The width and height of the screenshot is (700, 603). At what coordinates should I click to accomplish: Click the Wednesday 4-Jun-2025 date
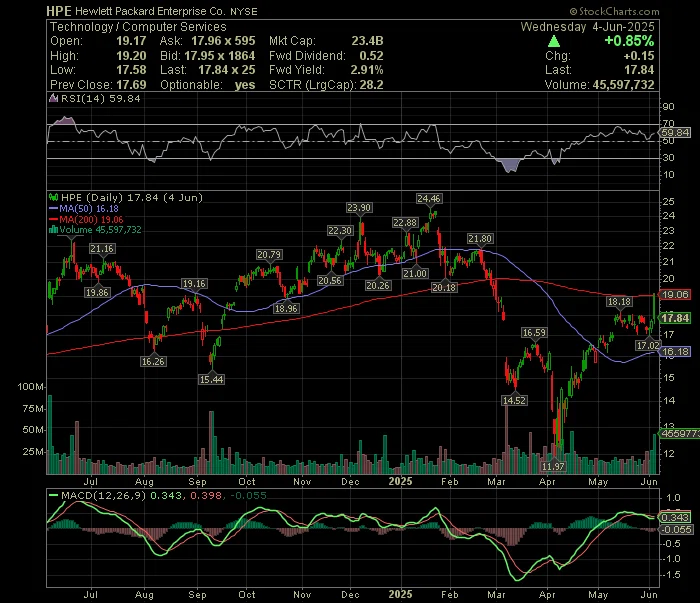click(587, 27)
